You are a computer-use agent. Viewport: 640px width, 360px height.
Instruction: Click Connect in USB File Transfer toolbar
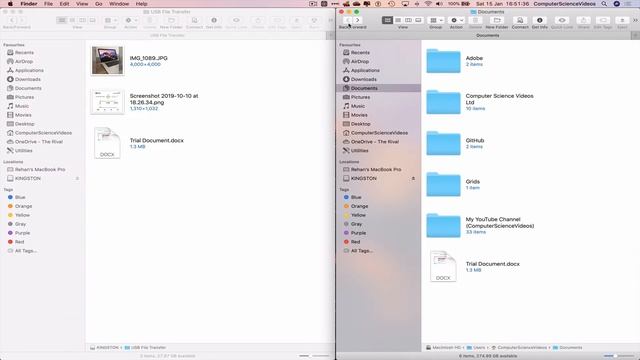coord(194,20)
